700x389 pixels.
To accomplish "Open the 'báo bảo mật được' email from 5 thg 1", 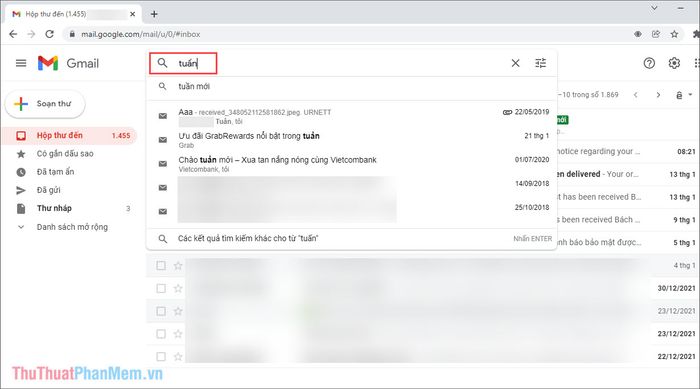I will tap(627, 243).
